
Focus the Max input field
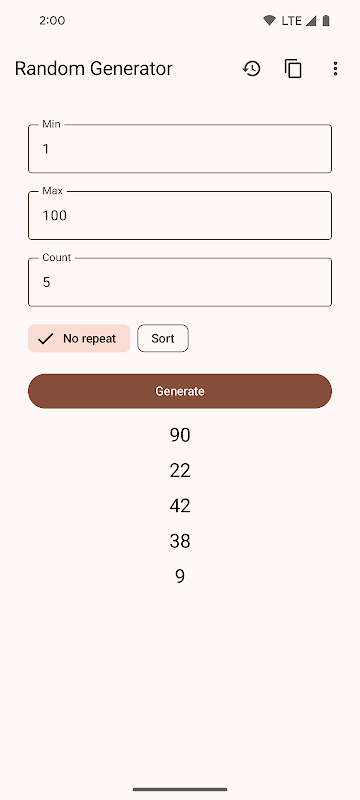click(180, 215)
